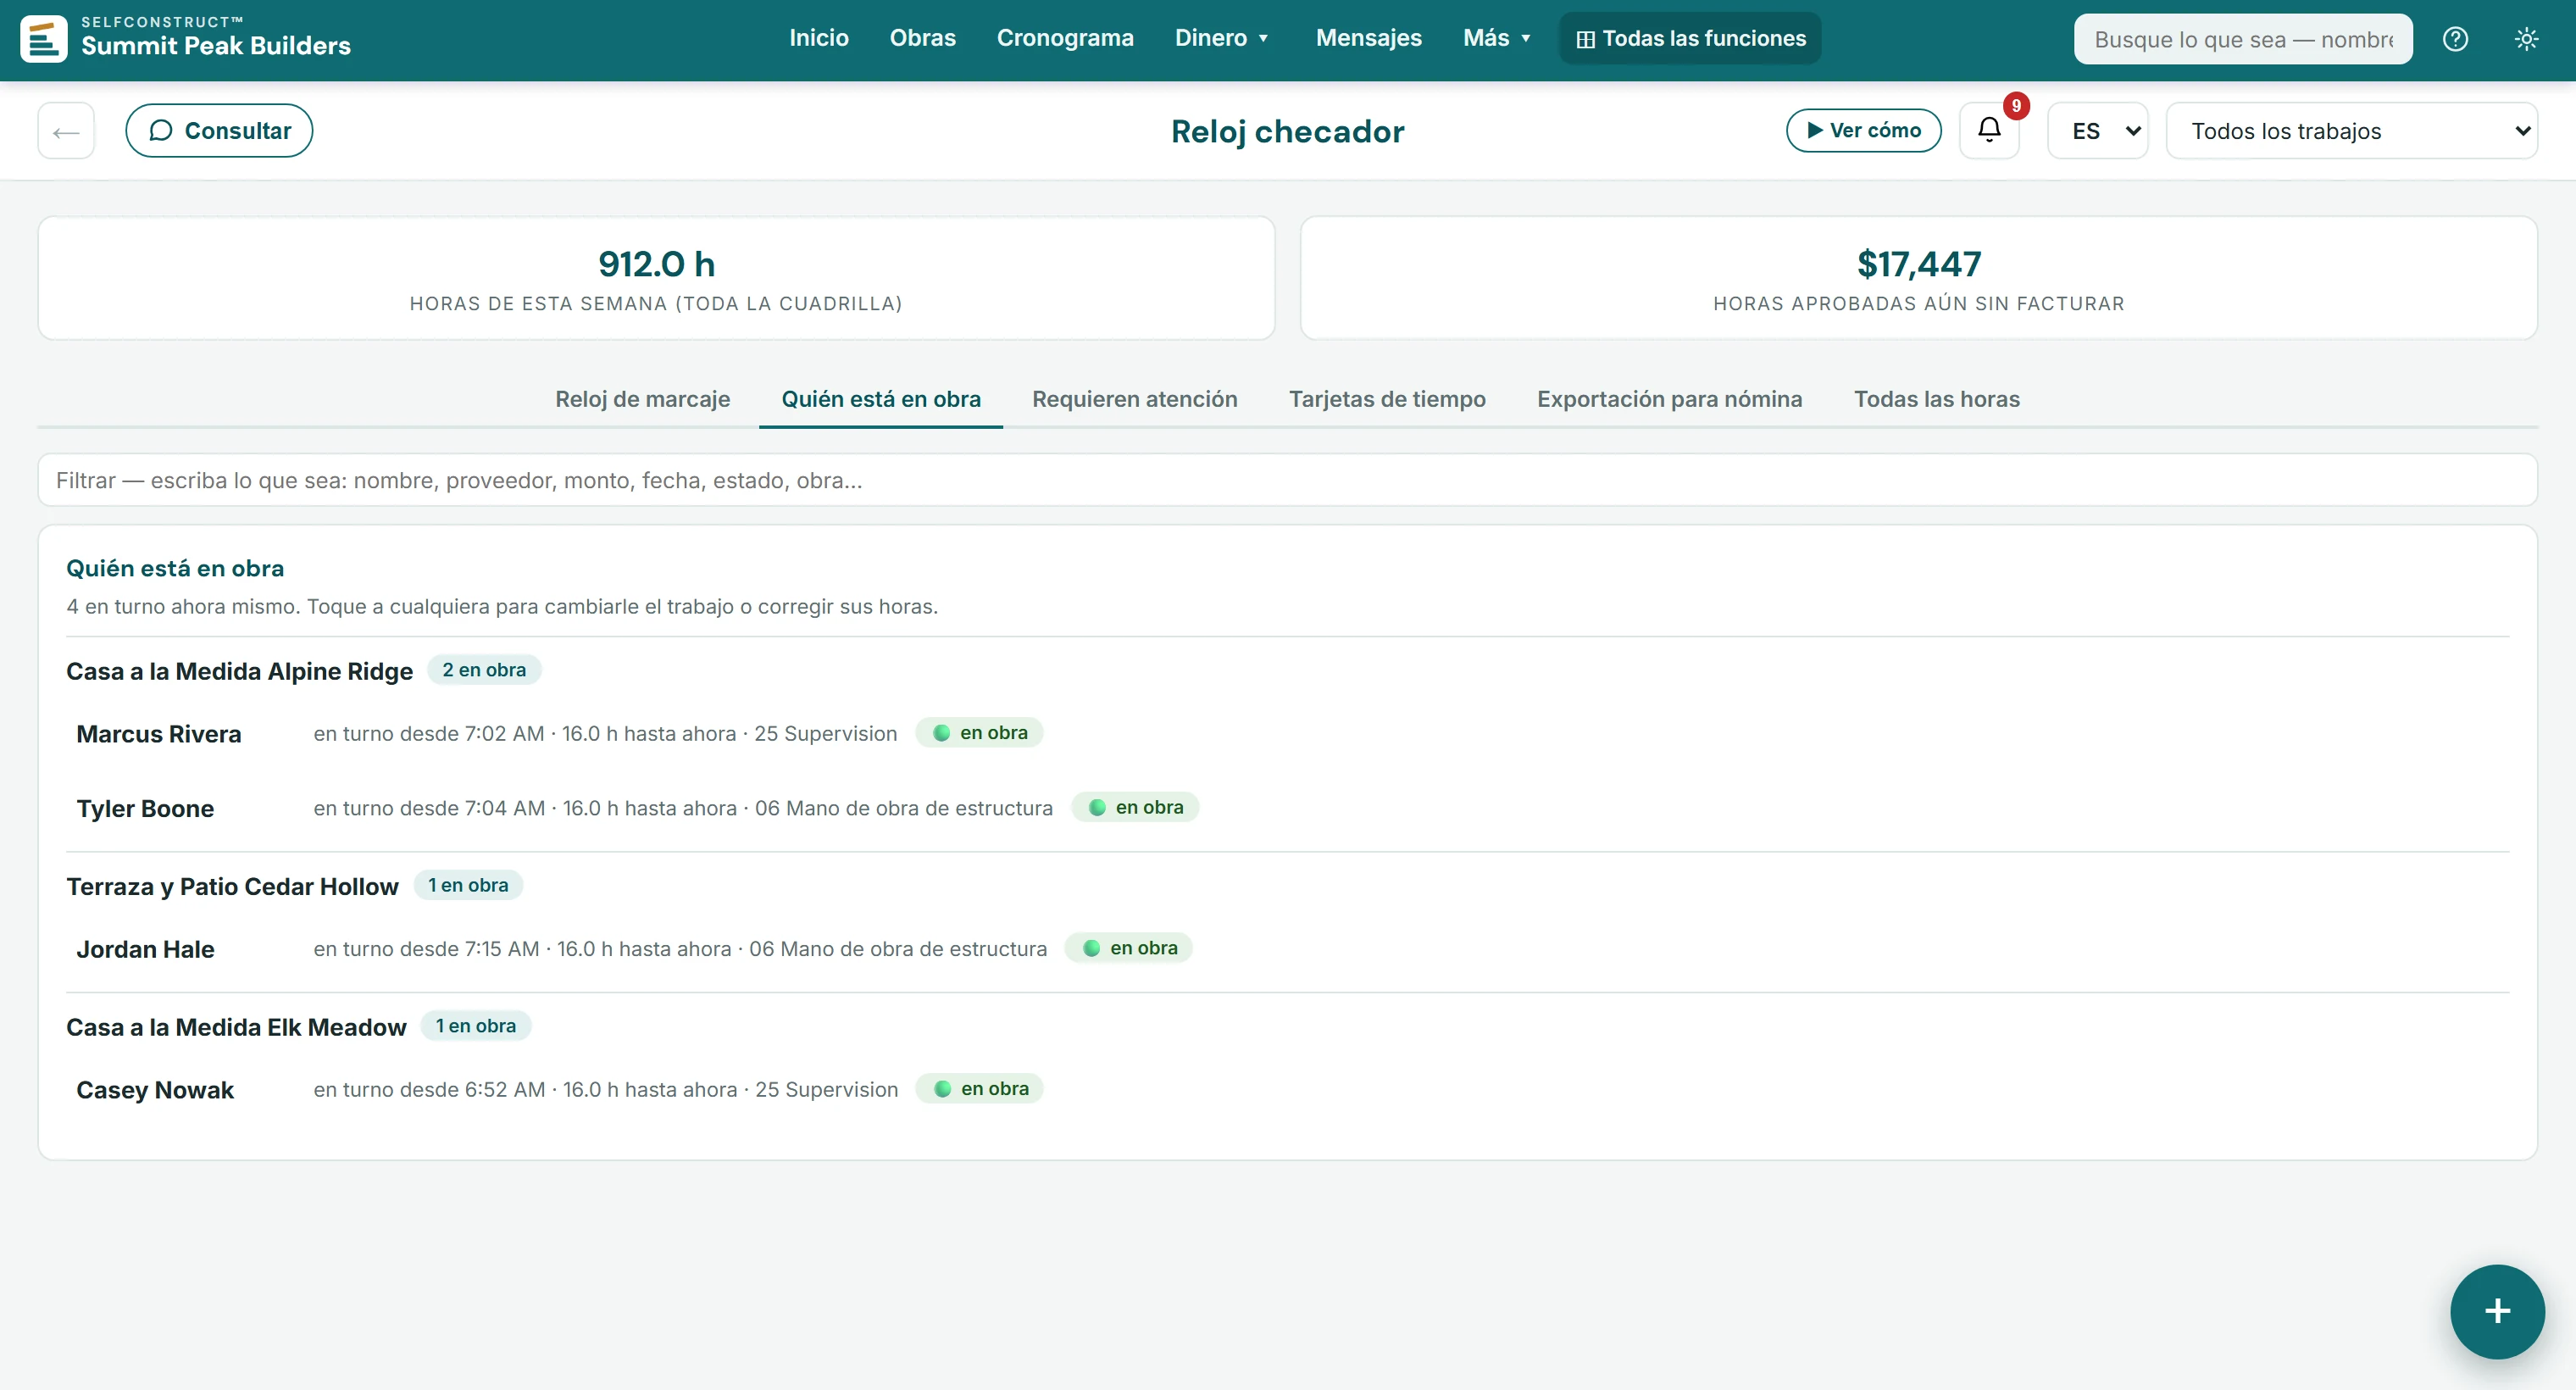This screenshot has width=2576, height=1390.
Task: Select worker Jordan Hale
Action: [145, 949]
